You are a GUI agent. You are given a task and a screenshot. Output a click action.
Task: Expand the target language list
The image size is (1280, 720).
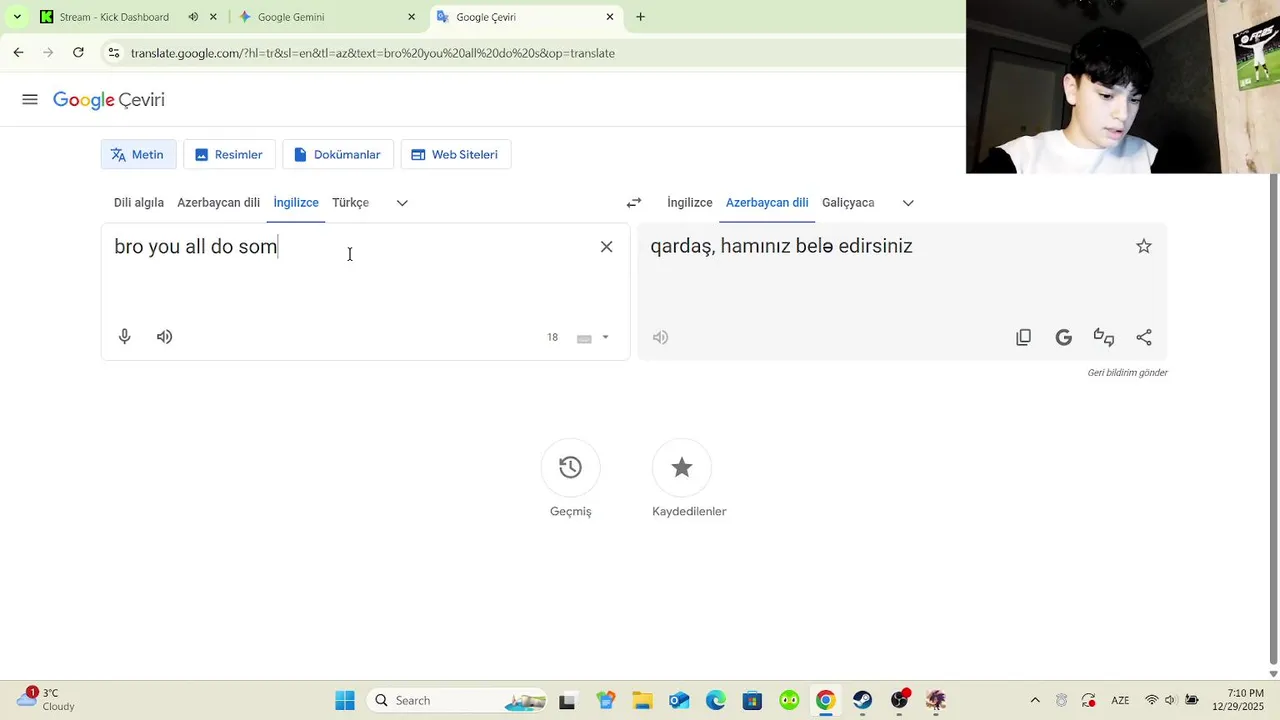point(908,203)
